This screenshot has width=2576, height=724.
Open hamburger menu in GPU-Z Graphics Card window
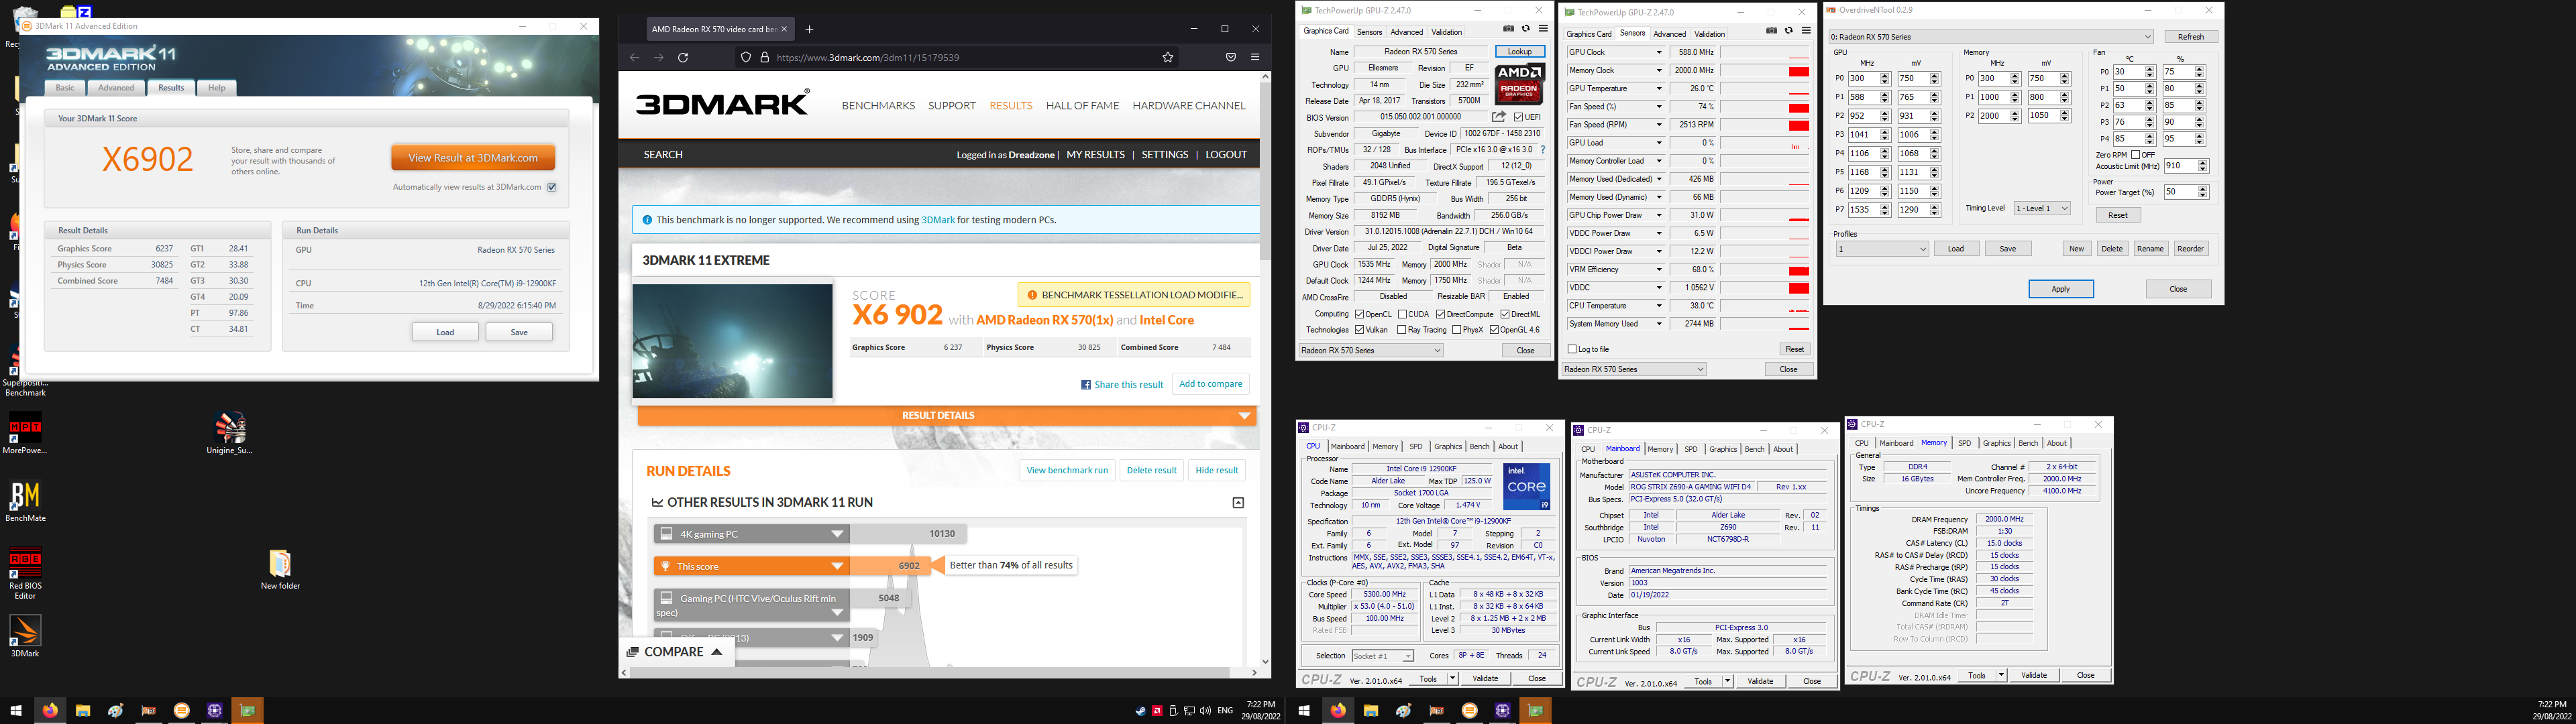tap(1543, 29)
